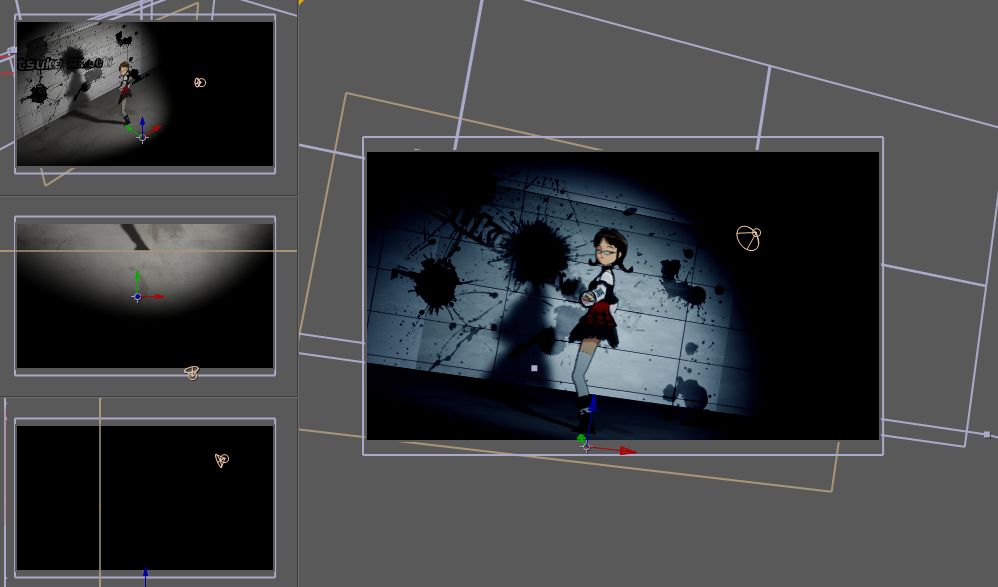Click green axis arrow in middle-left viewport

coord(137,276)
